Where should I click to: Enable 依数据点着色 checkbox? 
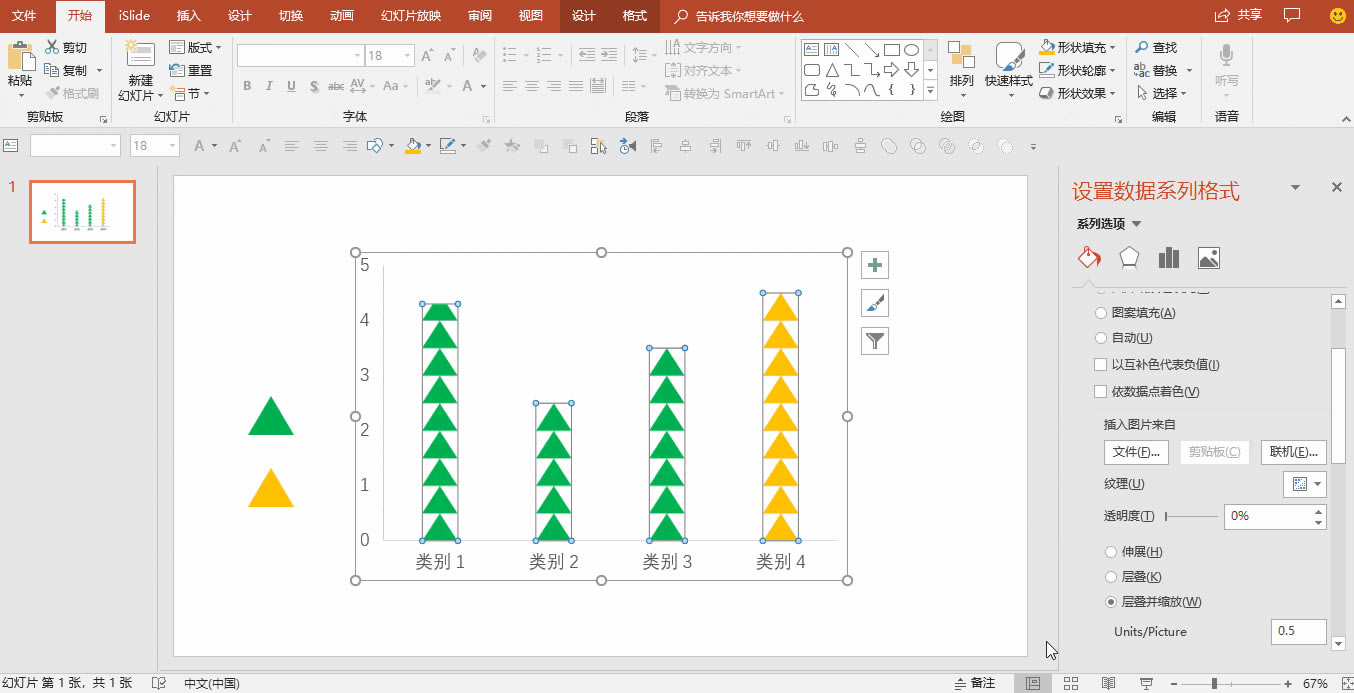point(1101,392)
